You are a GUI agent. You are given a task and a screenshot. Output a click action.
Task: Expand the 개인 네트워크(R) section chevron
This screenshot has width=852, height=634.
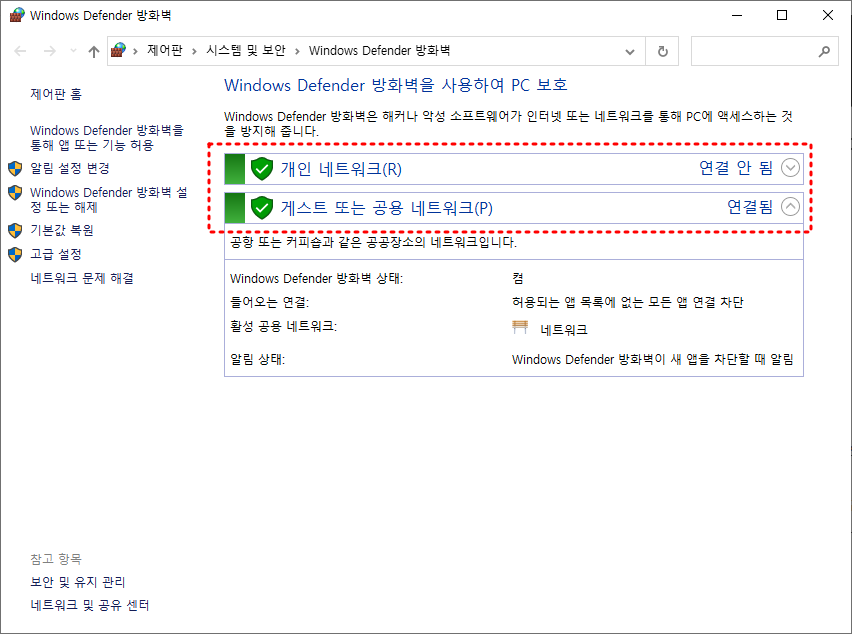[790, 168]
